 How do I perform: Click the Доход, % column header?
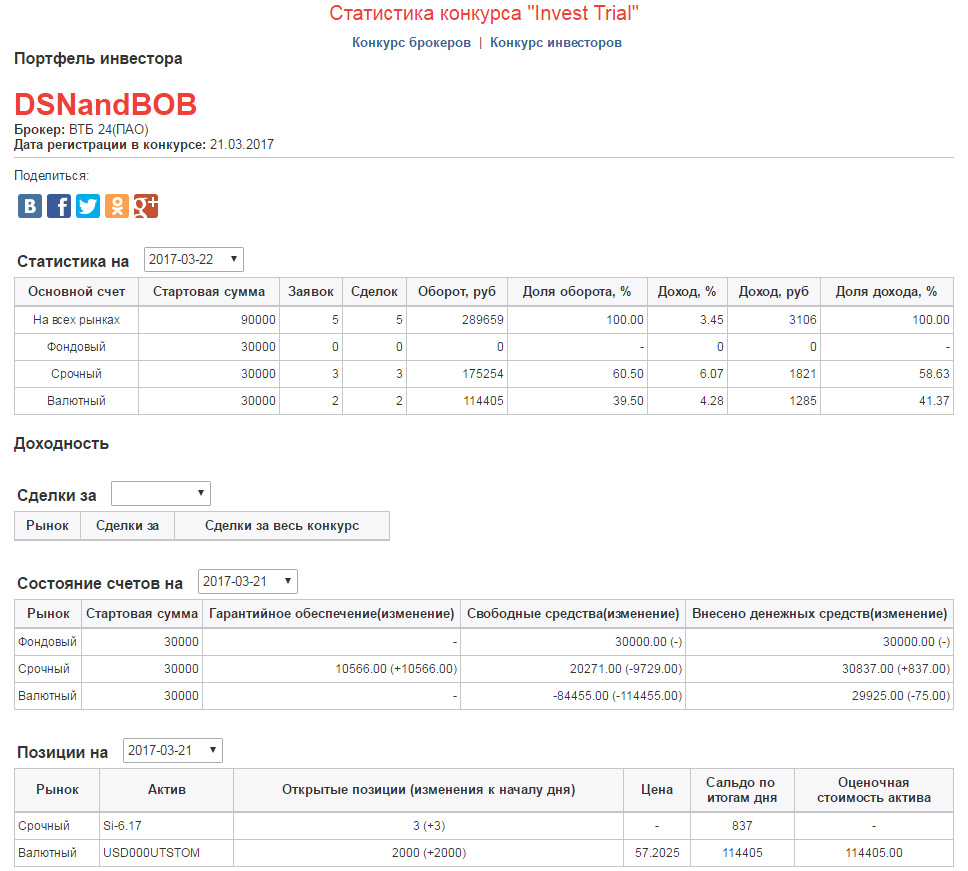(x=686, y=292)
